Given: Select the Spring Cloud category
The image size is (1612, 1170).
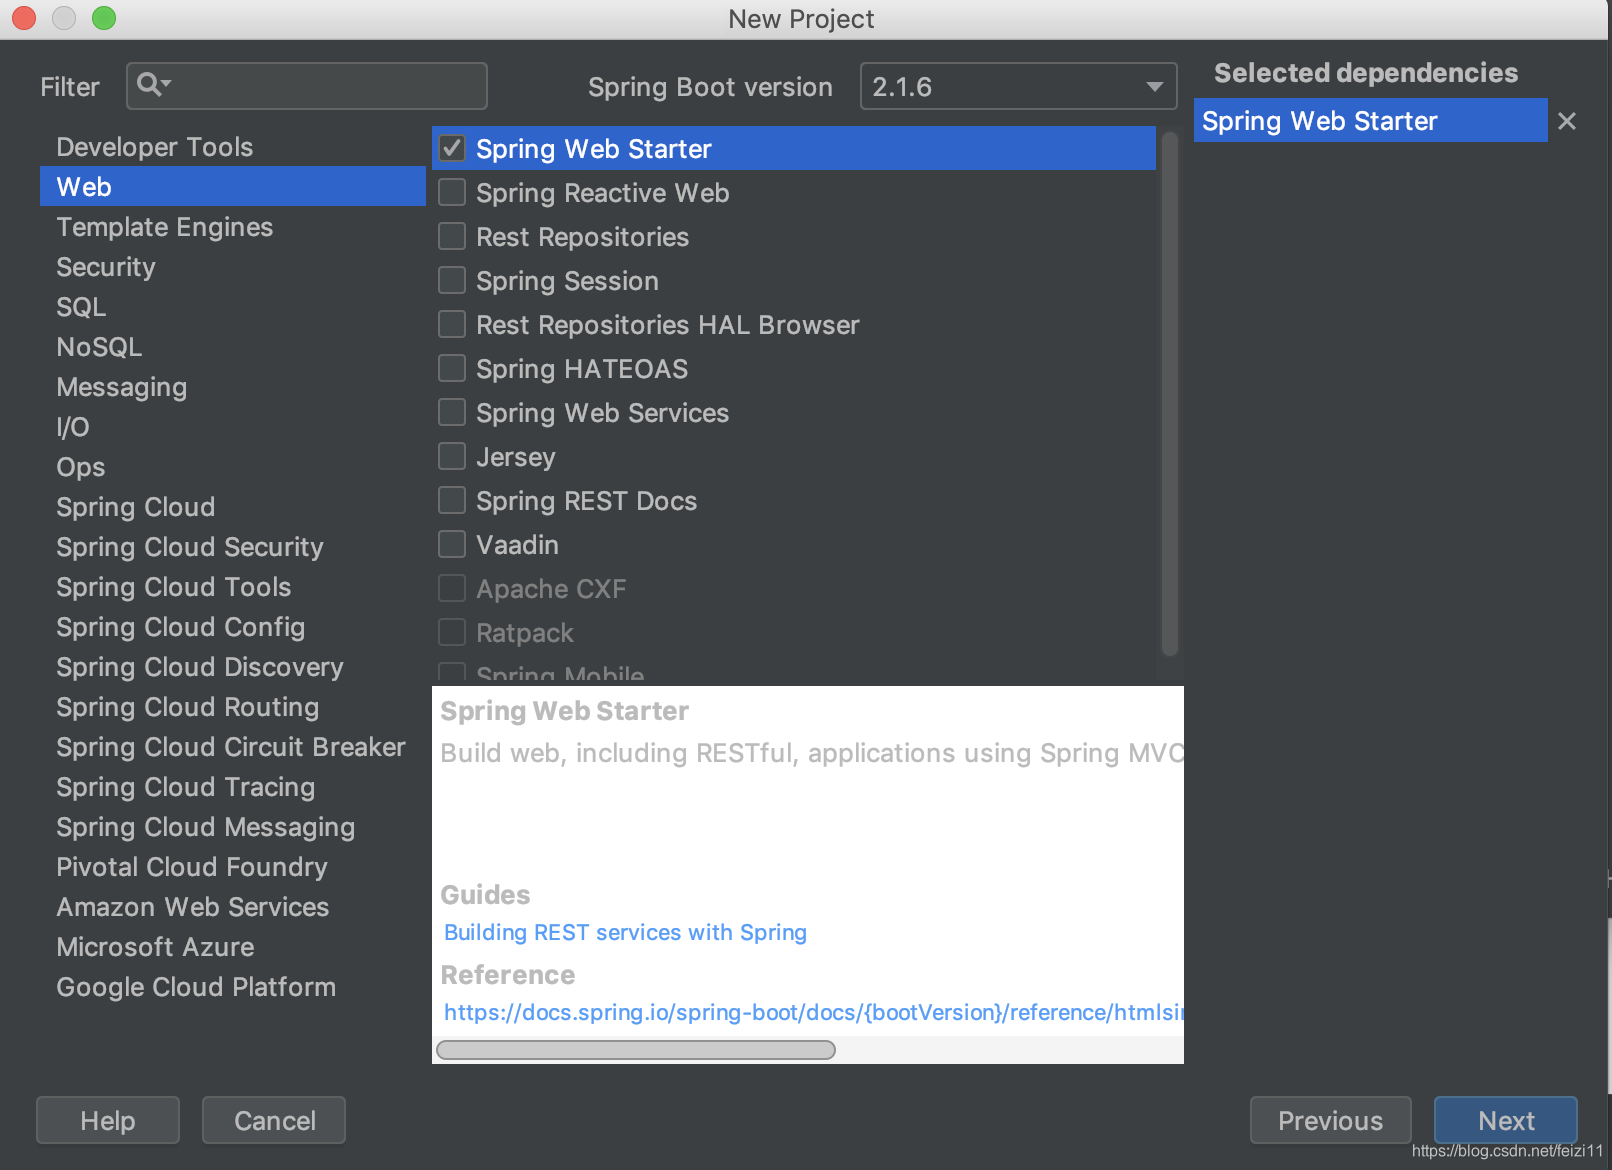Looking at the screenshot, I should pyautogui.click(x=232, y=507).
